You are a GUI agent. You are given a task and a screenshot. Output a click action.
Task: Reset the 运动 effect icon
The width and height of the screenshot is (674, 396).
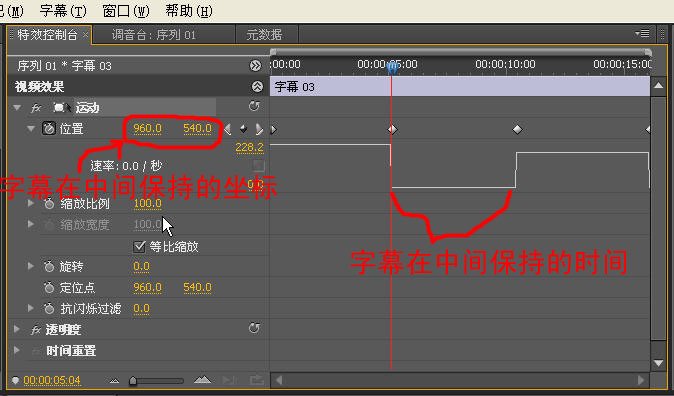pyautogui.click(x=254, y=106)
